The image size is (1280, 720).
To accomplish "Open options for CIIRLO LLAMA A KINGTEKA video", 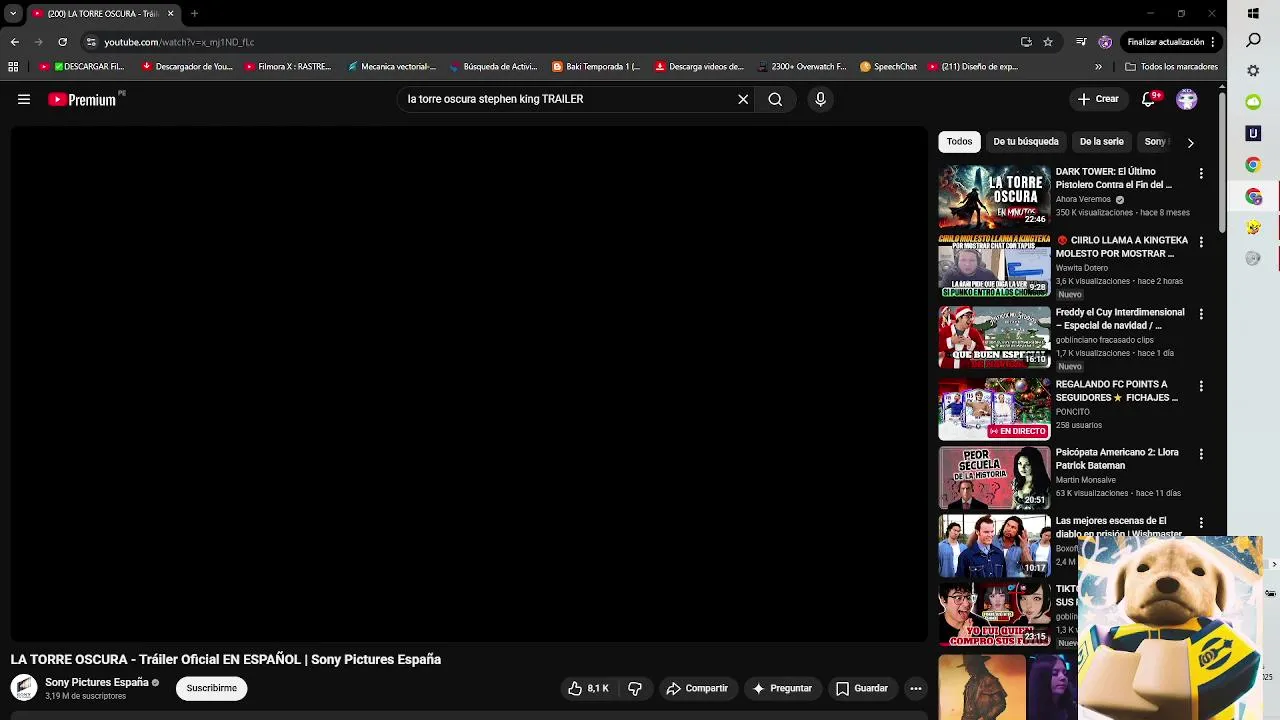I will point(1201,242).
